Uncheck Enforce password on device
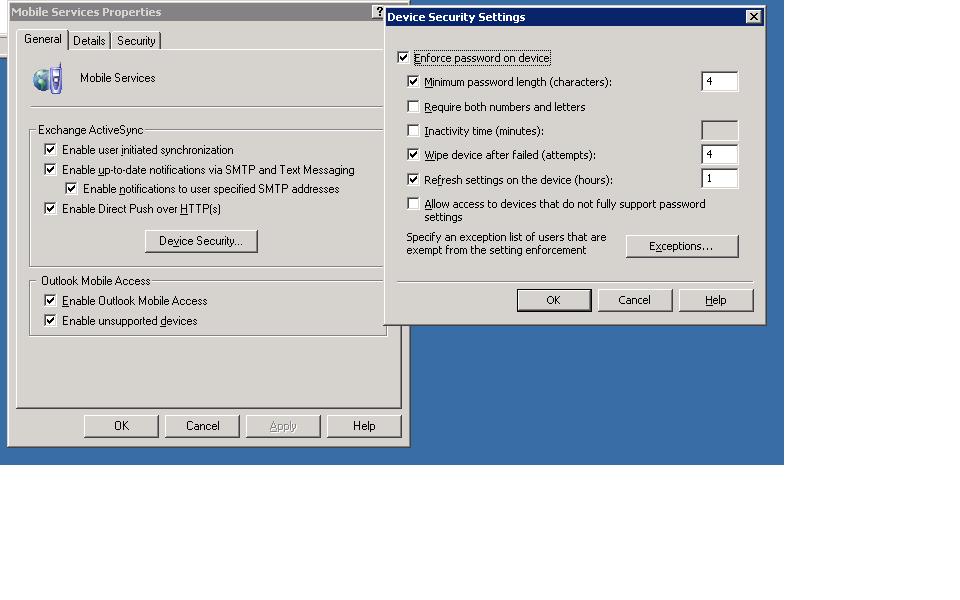This screenshot has height=600, width=960. 403,58
